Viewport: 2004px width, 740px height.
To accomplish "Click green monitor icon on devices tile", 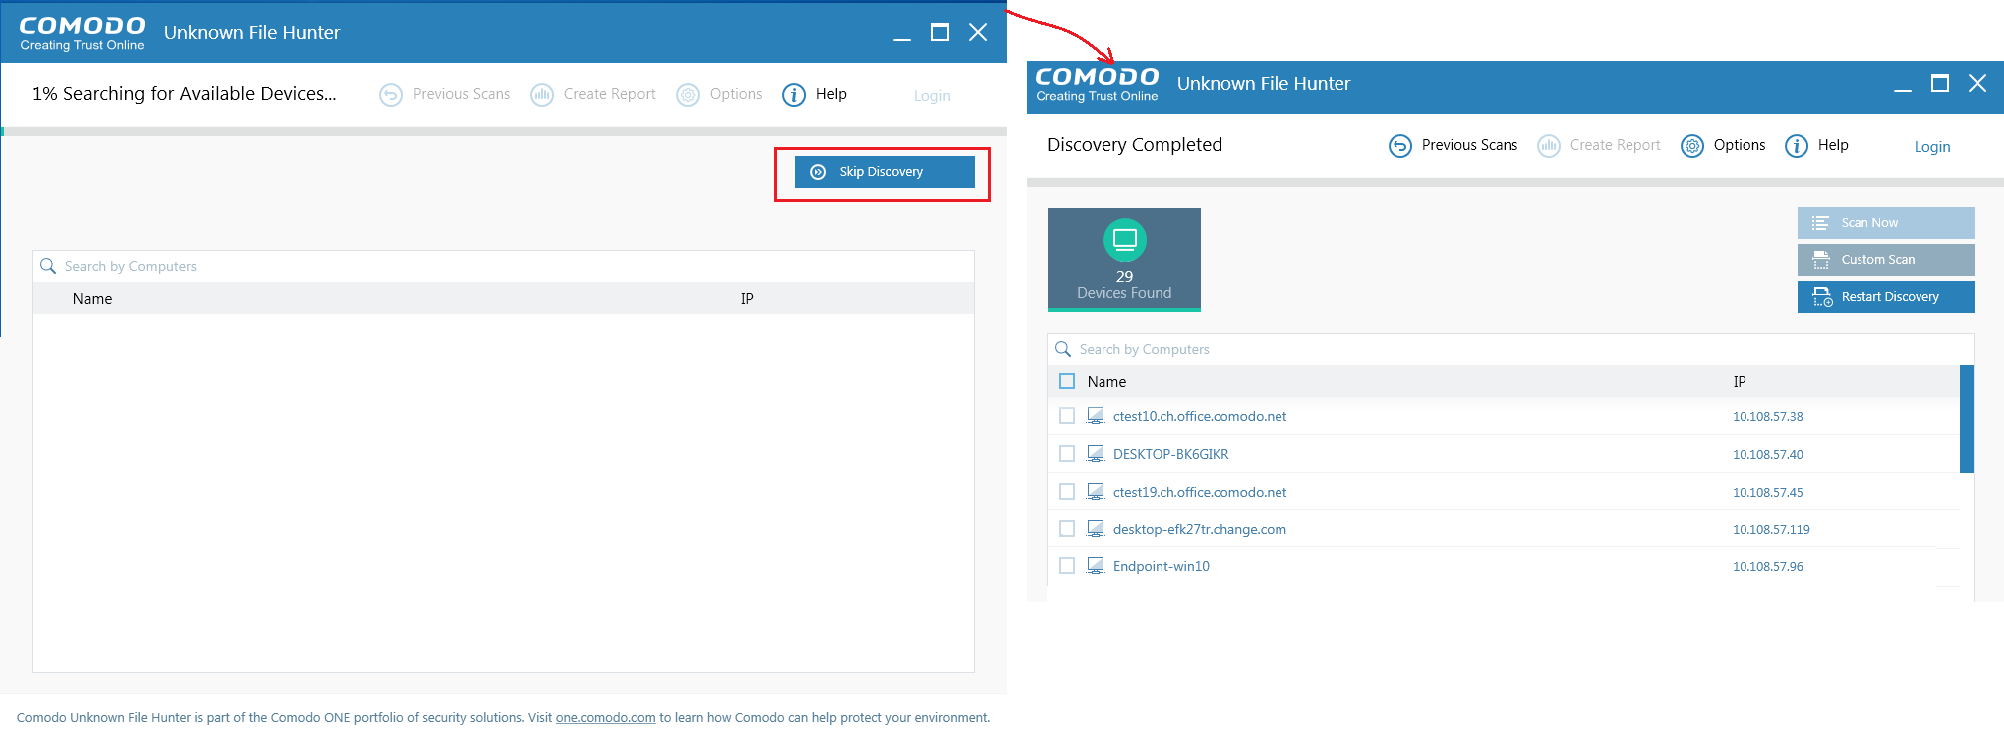I will (1125, 240).
